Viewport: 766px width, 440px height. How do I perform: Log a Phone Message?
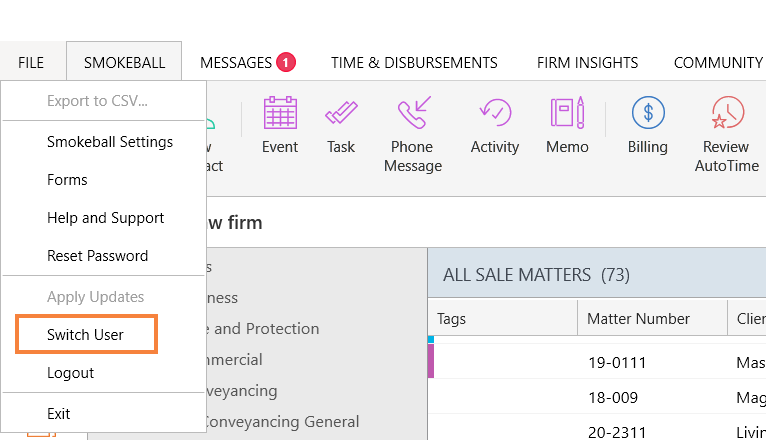(x=413, y=134)
